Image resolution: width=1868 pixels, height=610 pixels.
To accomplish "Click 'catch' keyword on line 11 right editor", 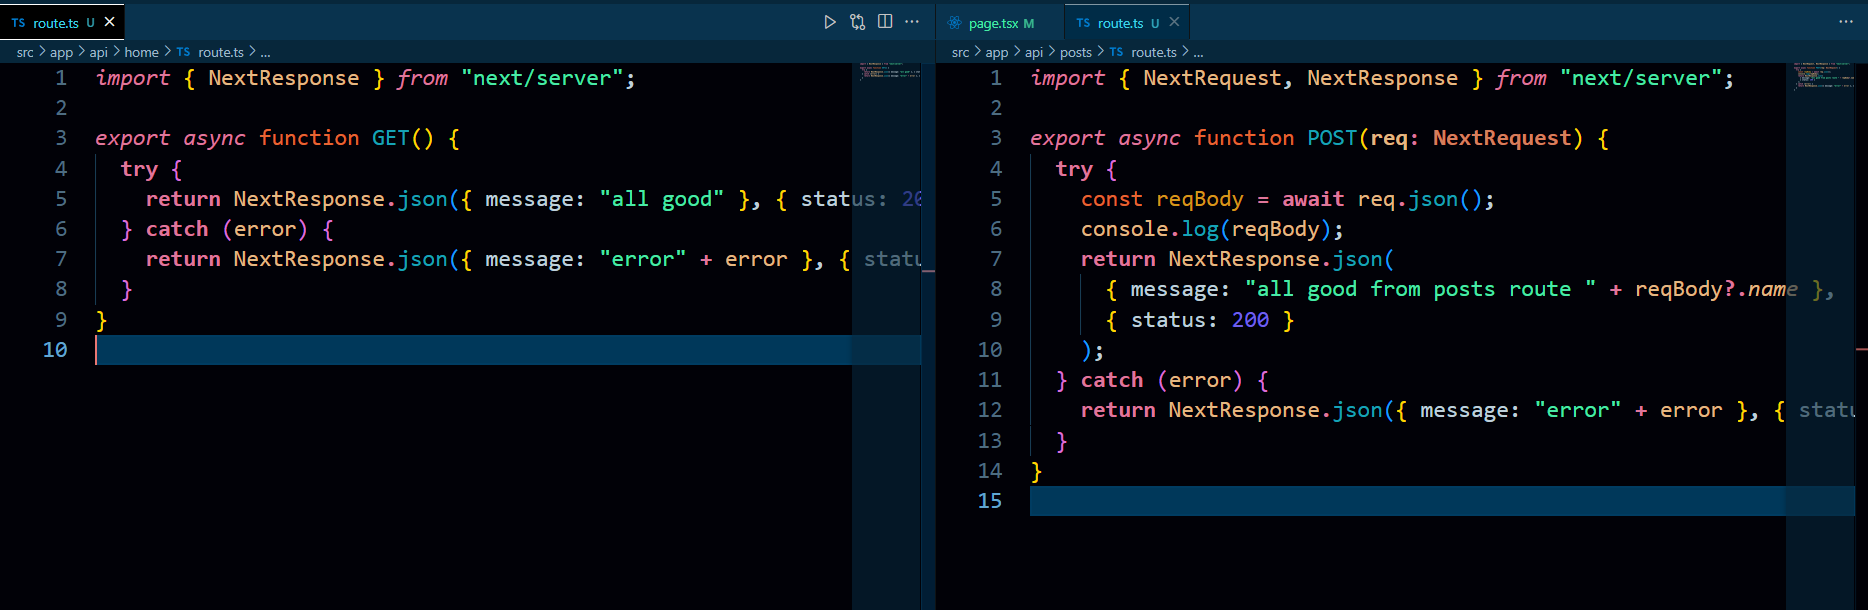I will click(1112, 380).
